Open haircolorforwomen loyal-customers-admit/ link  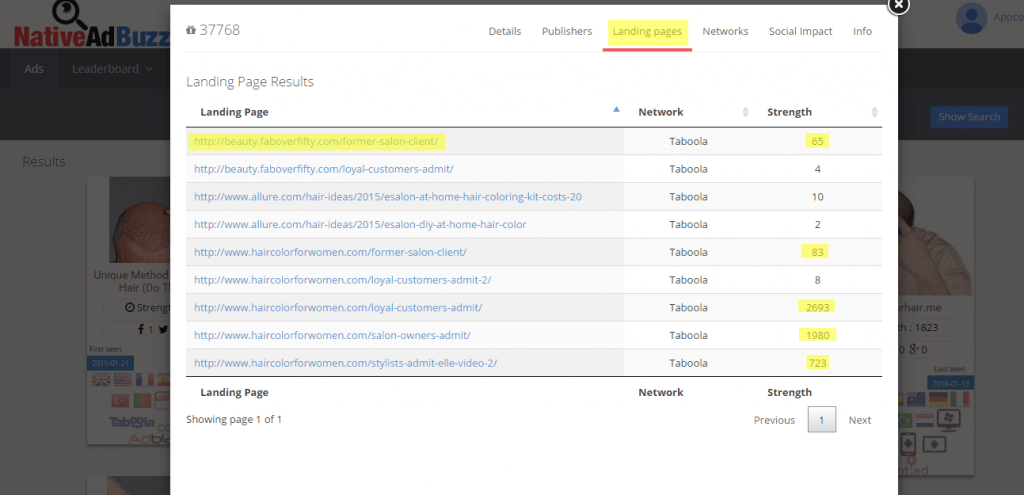tap(338, 308)
